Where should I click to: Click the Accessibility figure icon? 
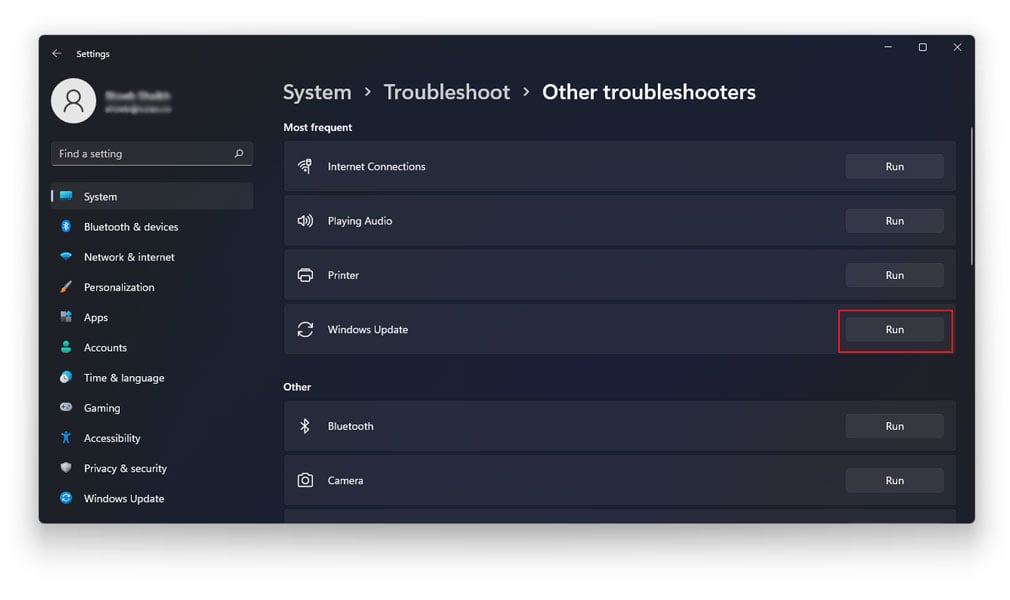(x=66, y=438)
